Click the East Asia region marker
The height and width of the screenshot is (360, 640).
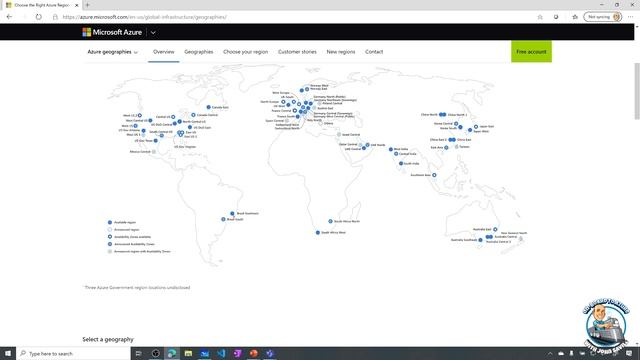[446, 148]
